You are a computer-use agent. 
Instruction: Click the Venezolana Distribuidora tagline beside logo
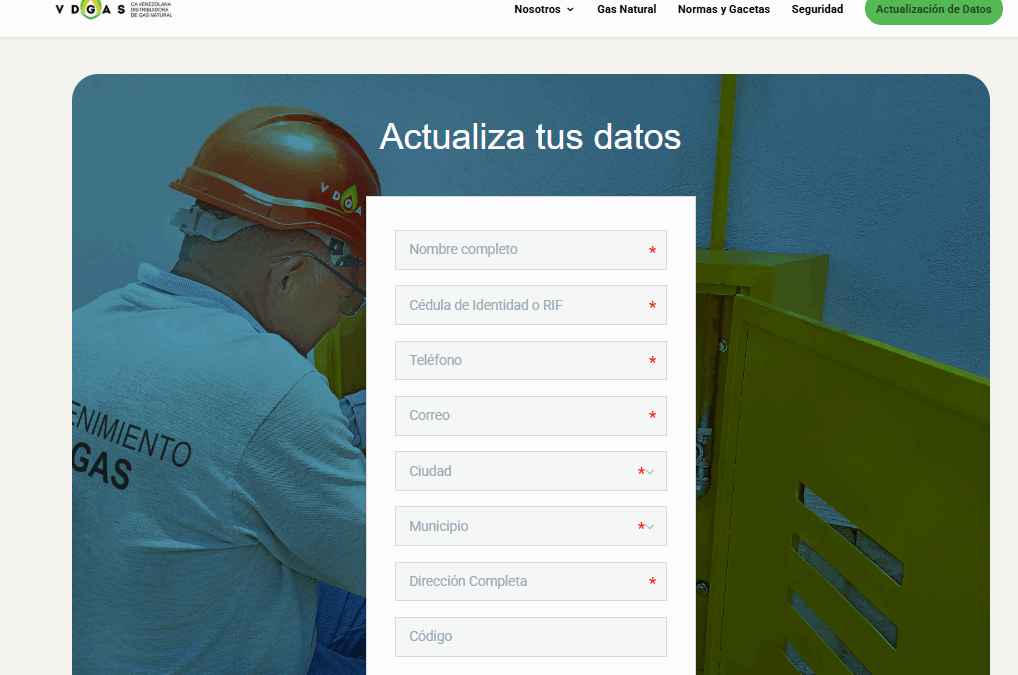point(158,9)
